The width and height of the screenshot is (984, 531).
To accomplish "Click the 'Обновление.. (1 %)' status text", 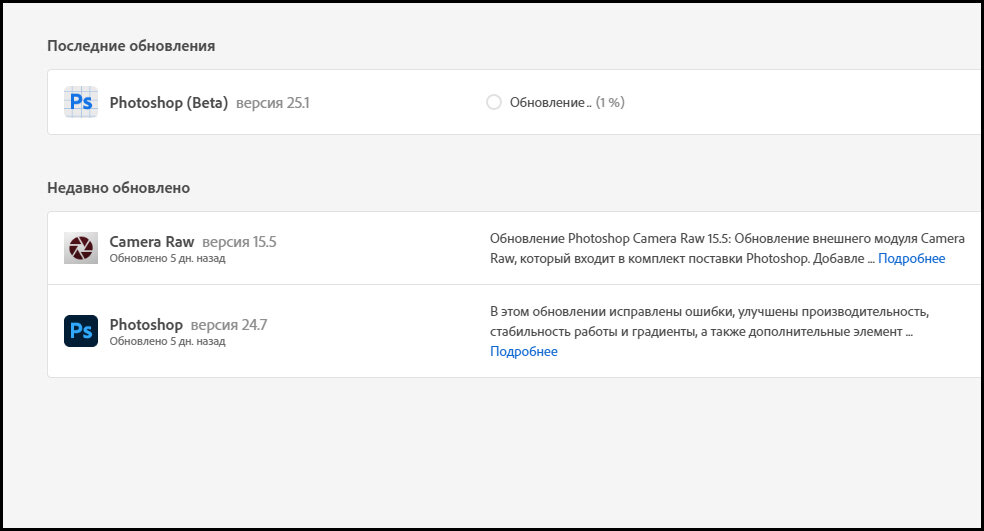I will tap(567, 102).
